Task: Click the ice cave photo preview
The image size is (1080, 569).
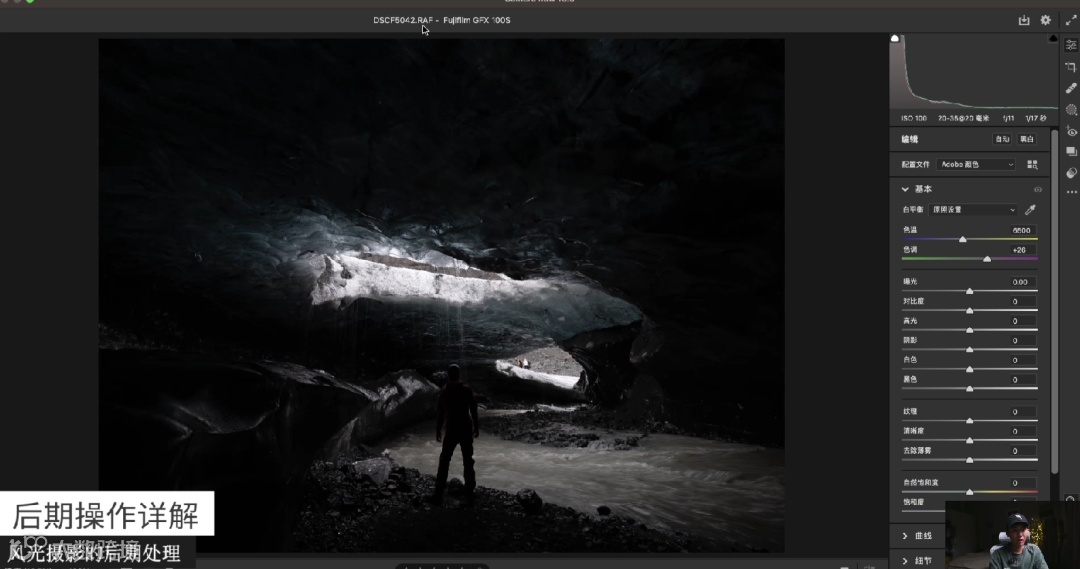Action: coord(442,295)
